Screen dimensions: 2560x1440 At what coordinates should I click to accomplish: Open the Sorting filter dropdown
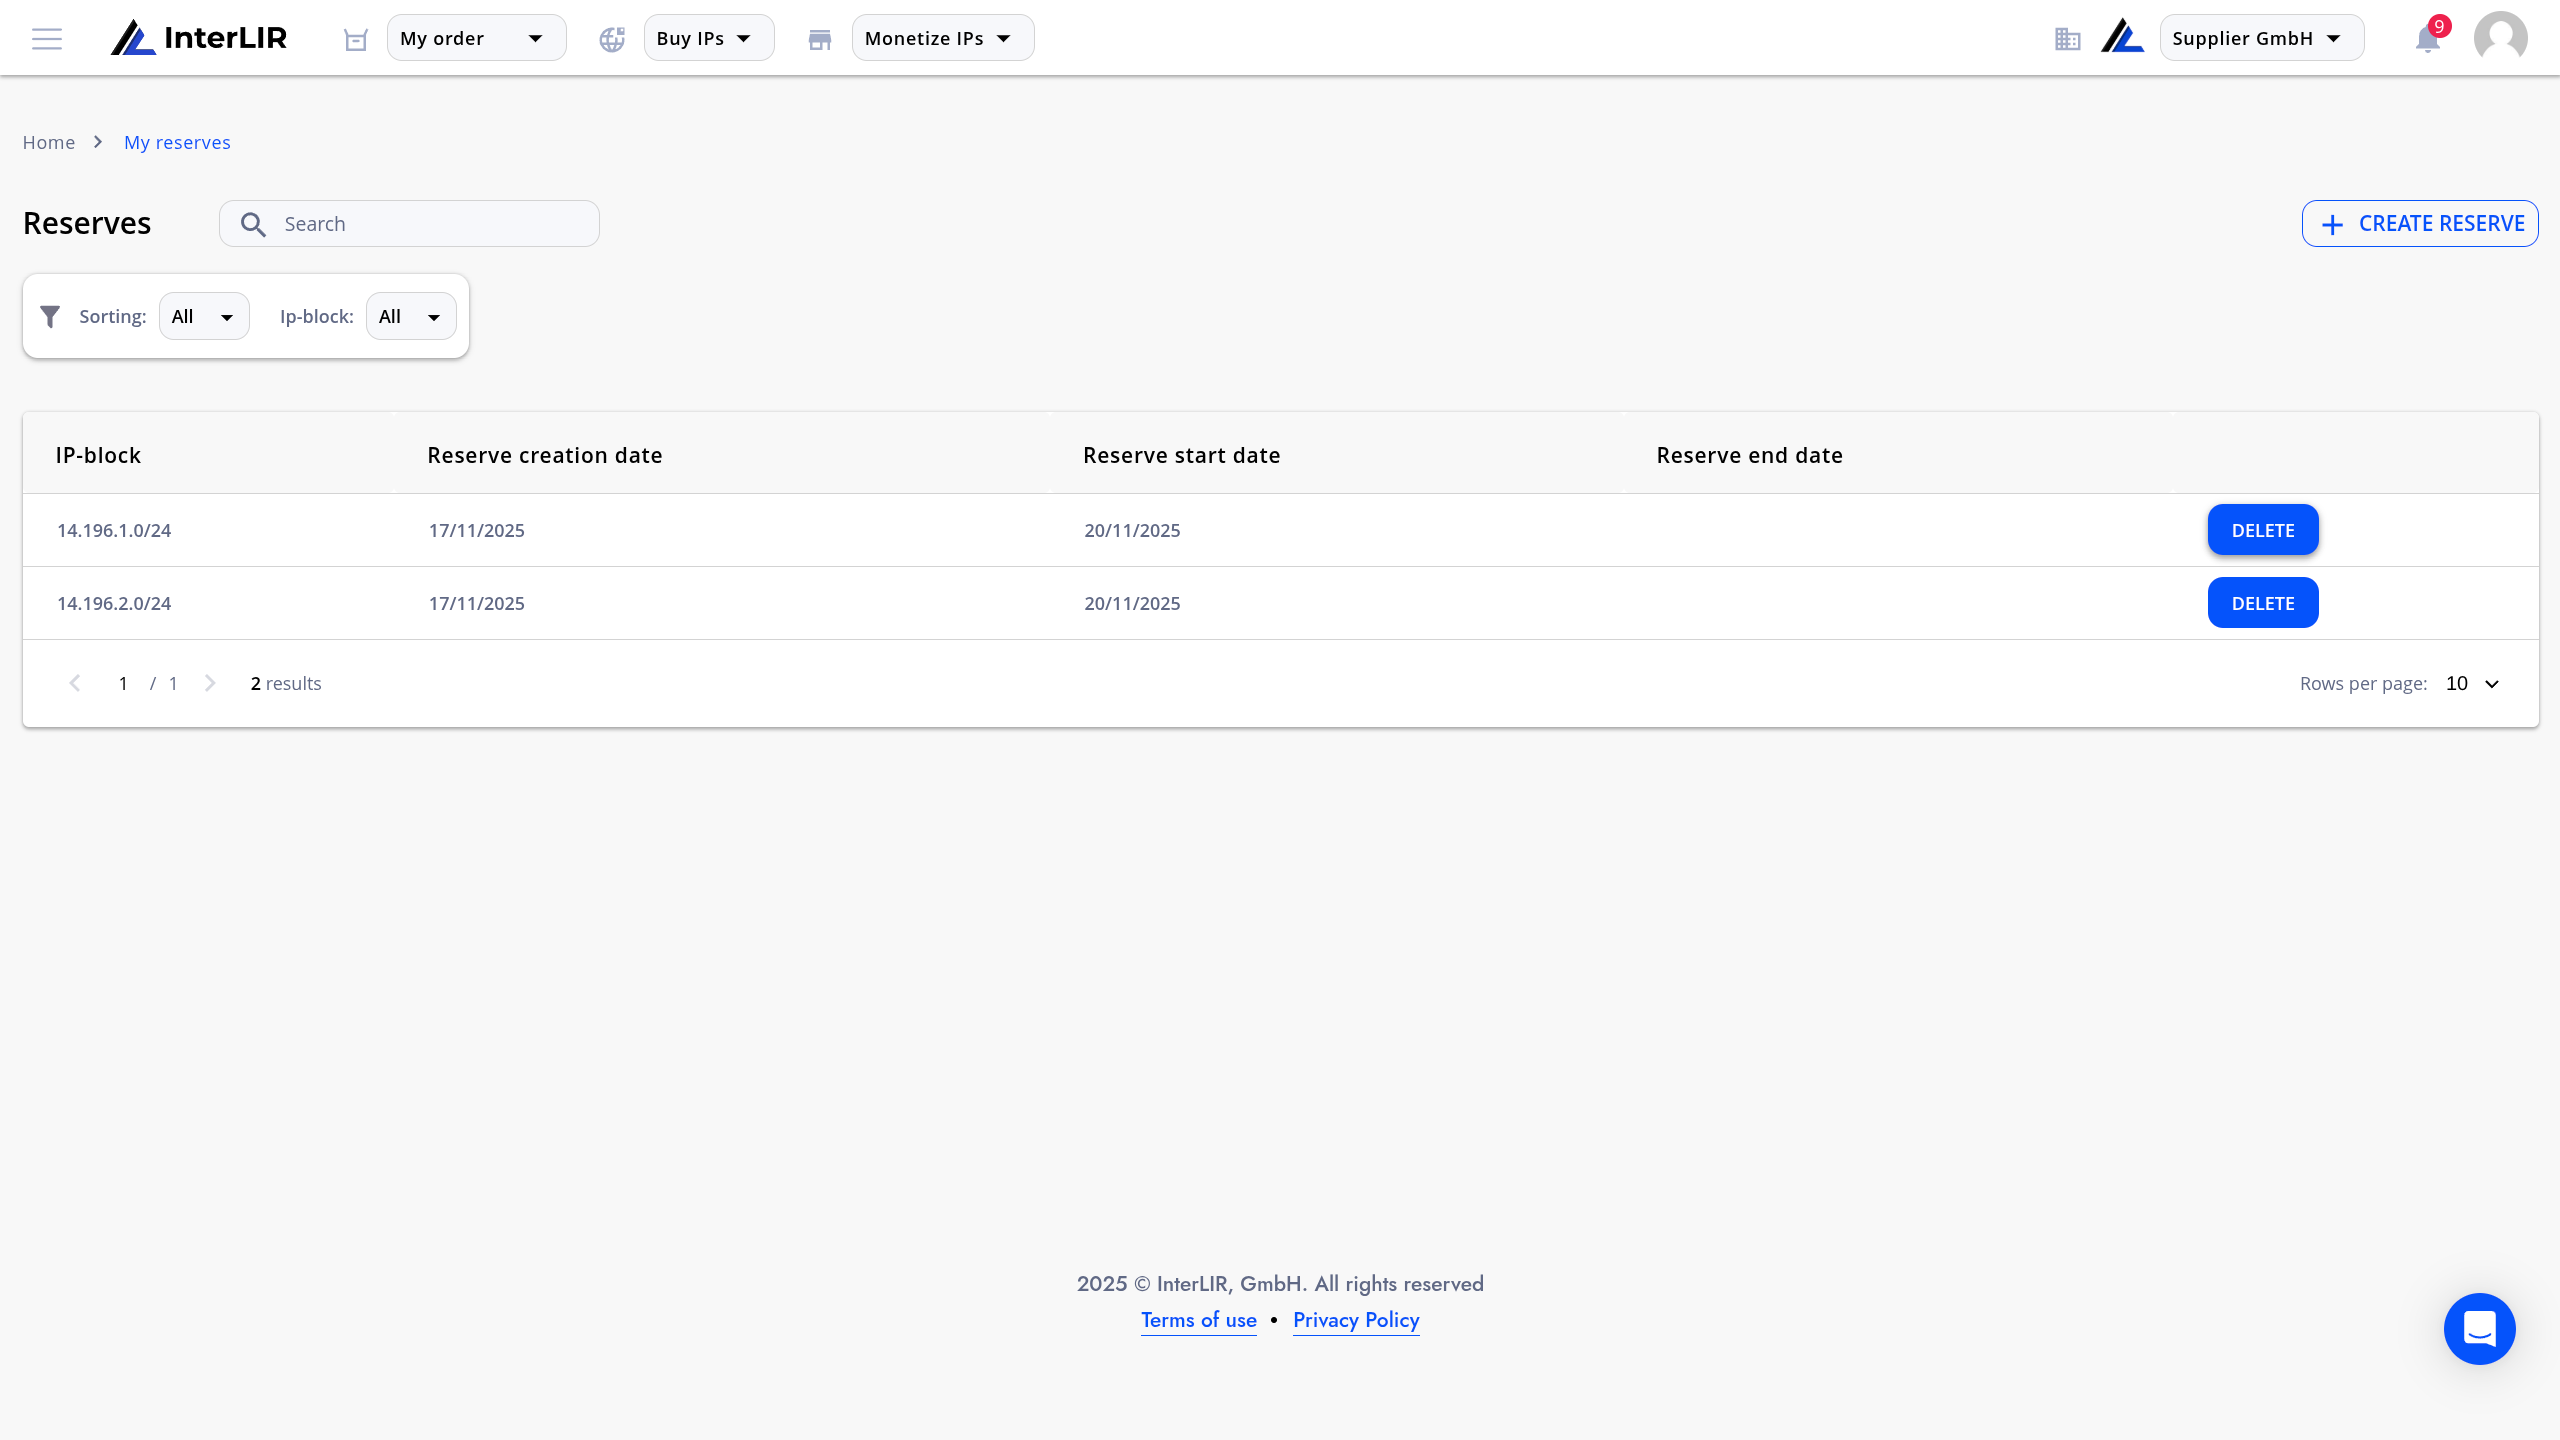[x=204, y=316]
